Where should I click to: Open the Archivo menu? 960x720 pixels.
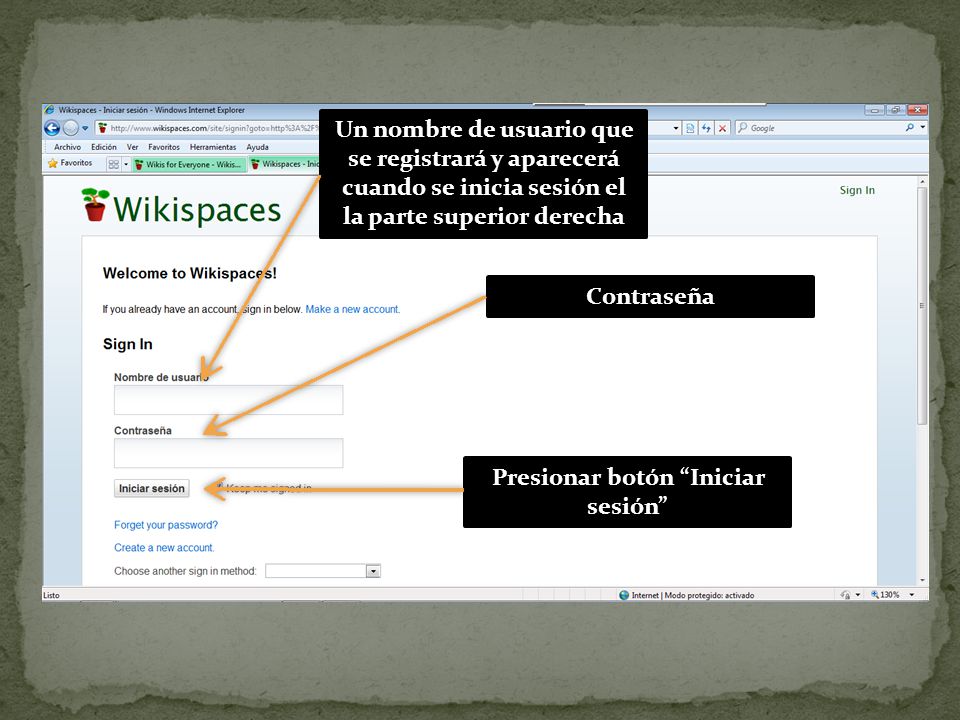click(67, 147)
